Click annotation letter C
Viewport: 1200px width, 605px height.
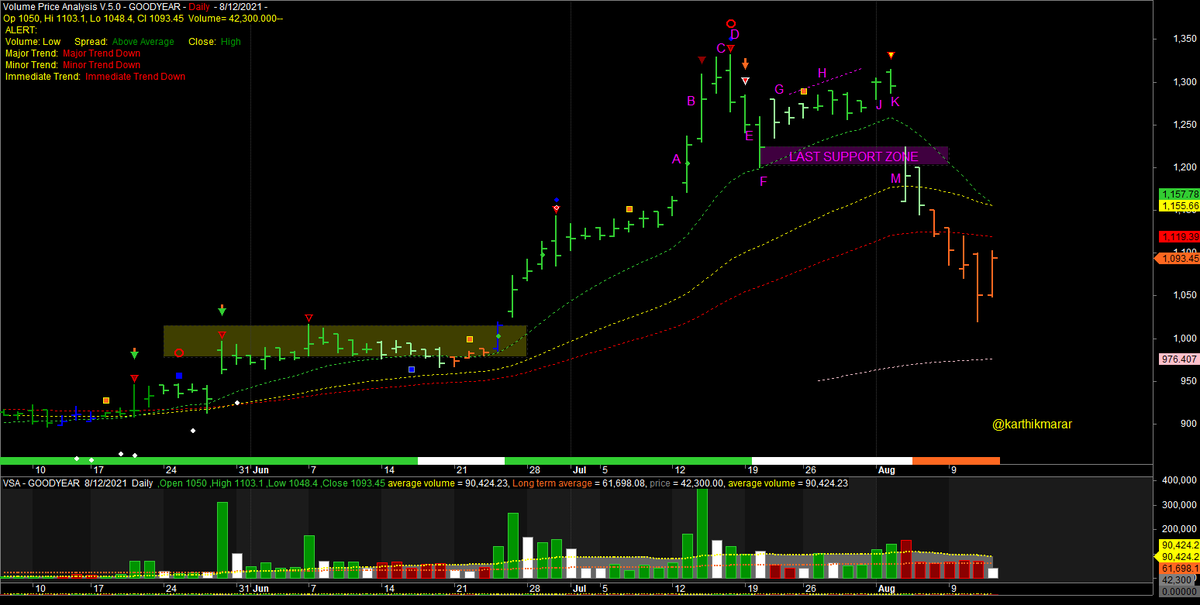coord(720,48)
